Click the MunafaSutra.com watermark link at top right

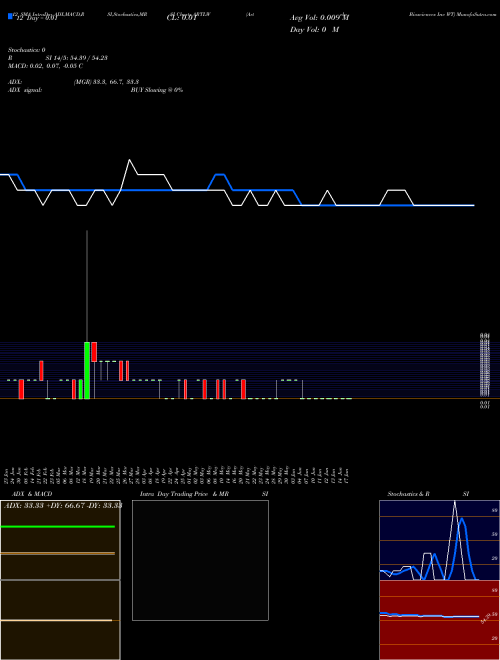coord(477,14)
